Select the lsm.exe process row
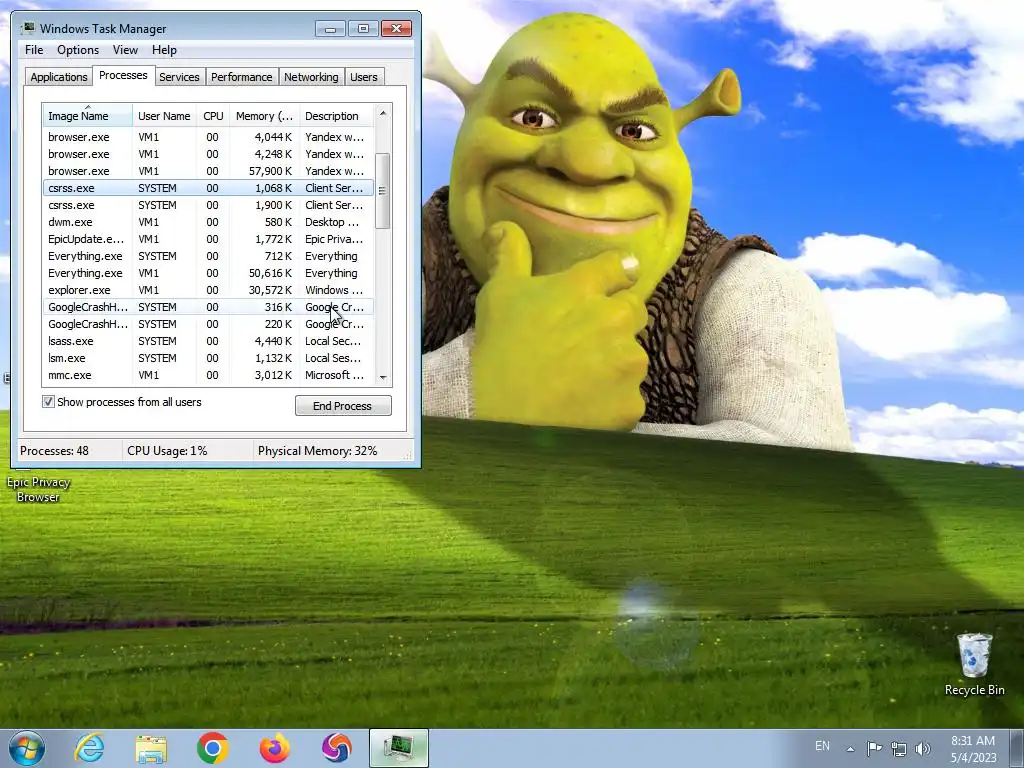This screenshot has width=1024, height=768. pos(208,358)
